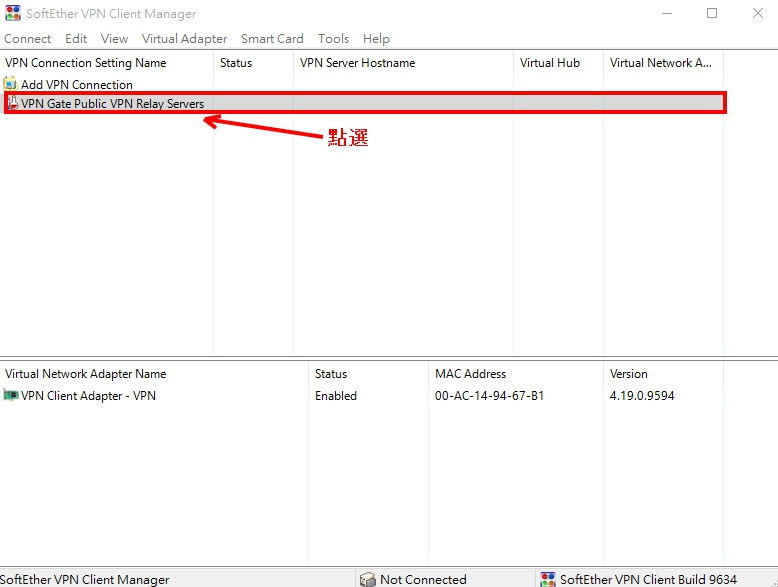Screen dimensions: 778x587
Task: Open the Tools menu
Action: coord(333,39)
